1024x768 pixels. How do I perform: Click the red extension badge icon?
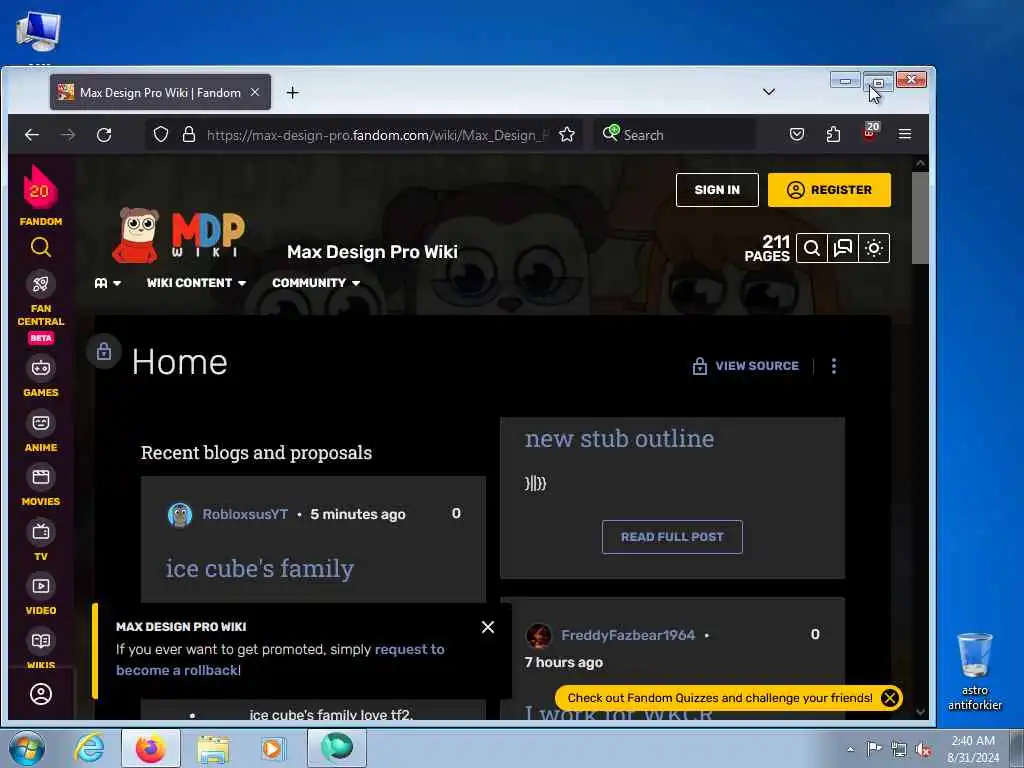[871, 131]
